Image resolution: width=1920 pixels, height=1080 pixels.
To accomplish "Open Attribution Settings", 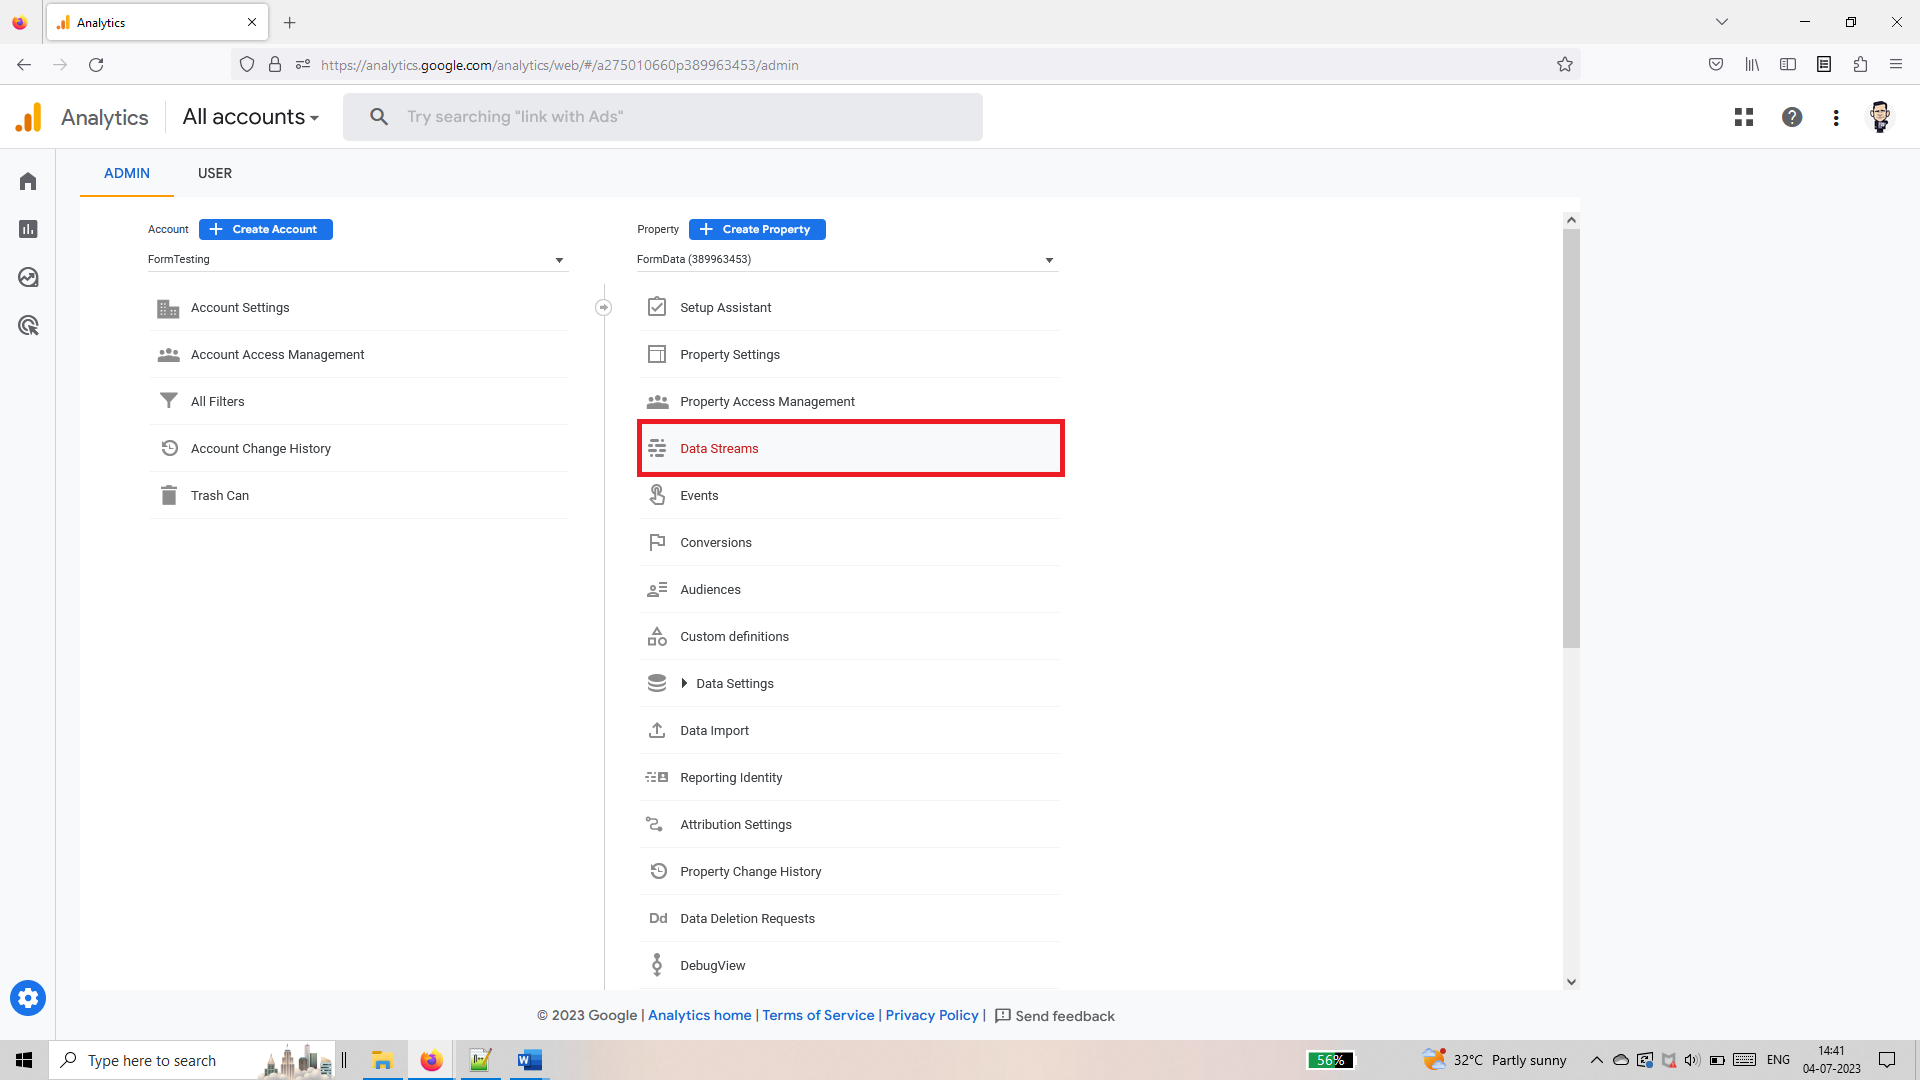I will [x=850, y=824].
